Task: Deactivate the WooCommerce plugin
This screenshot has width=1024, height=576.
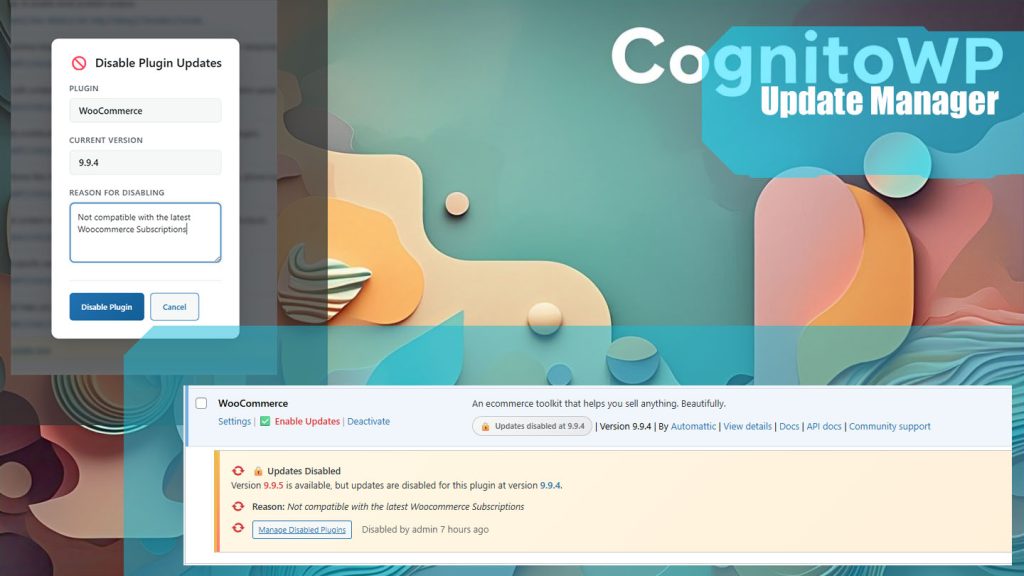Action: click(368, 421)
